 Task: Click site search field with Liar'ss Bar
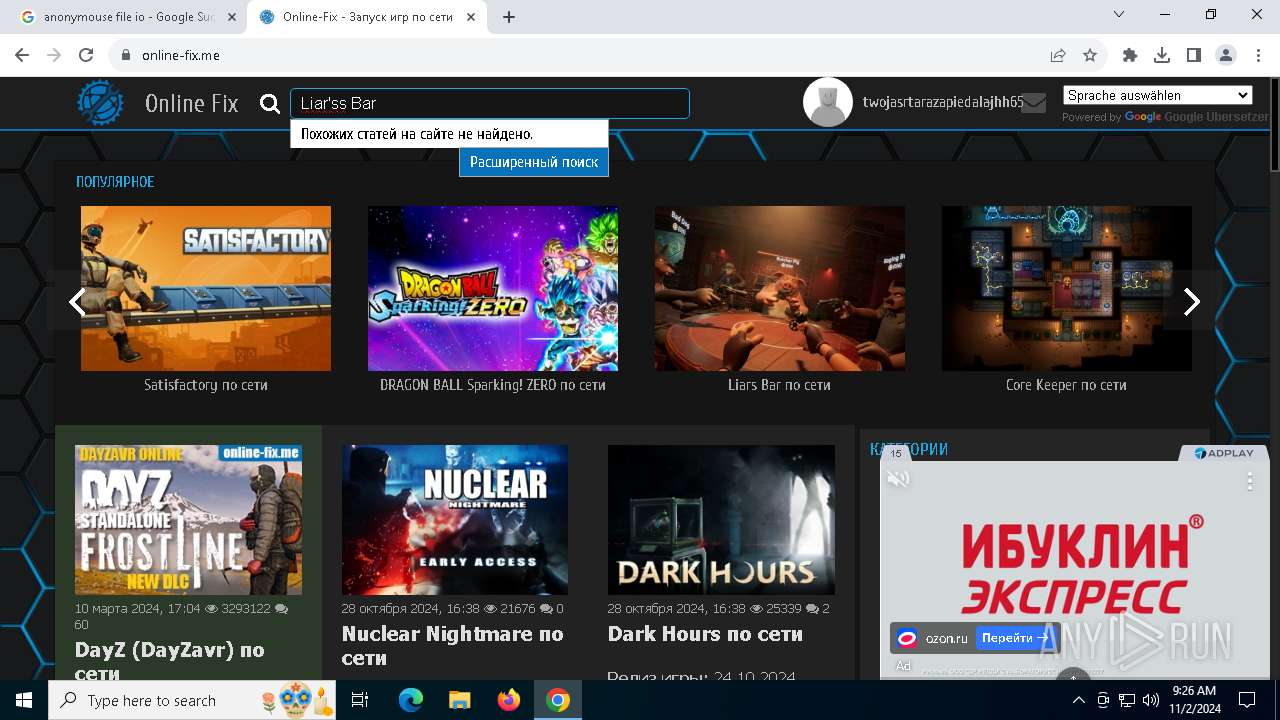490,104
